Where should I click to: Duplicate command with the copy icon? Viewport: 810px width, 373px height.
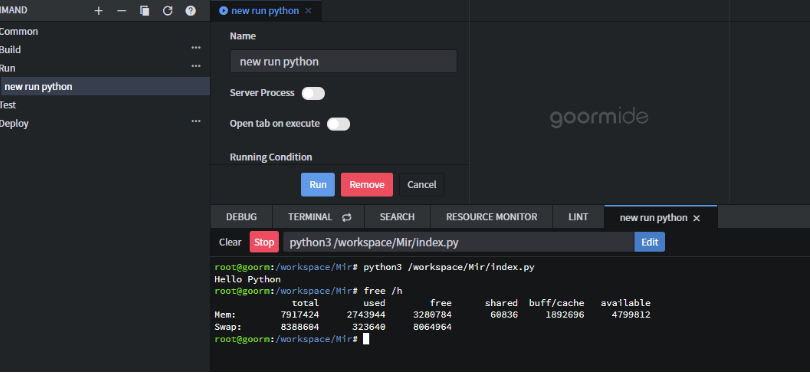pos(145,11)
